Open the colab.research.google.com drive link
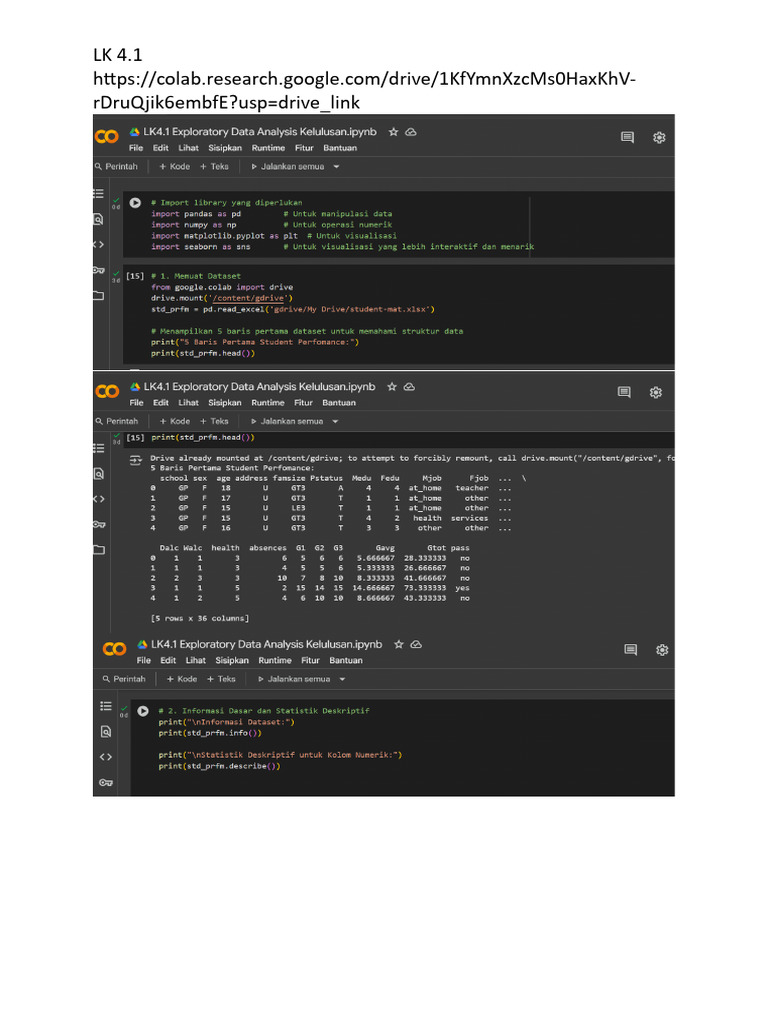Image resolution: width=768 pixels, height=1024 pixels. coord(364,90)
